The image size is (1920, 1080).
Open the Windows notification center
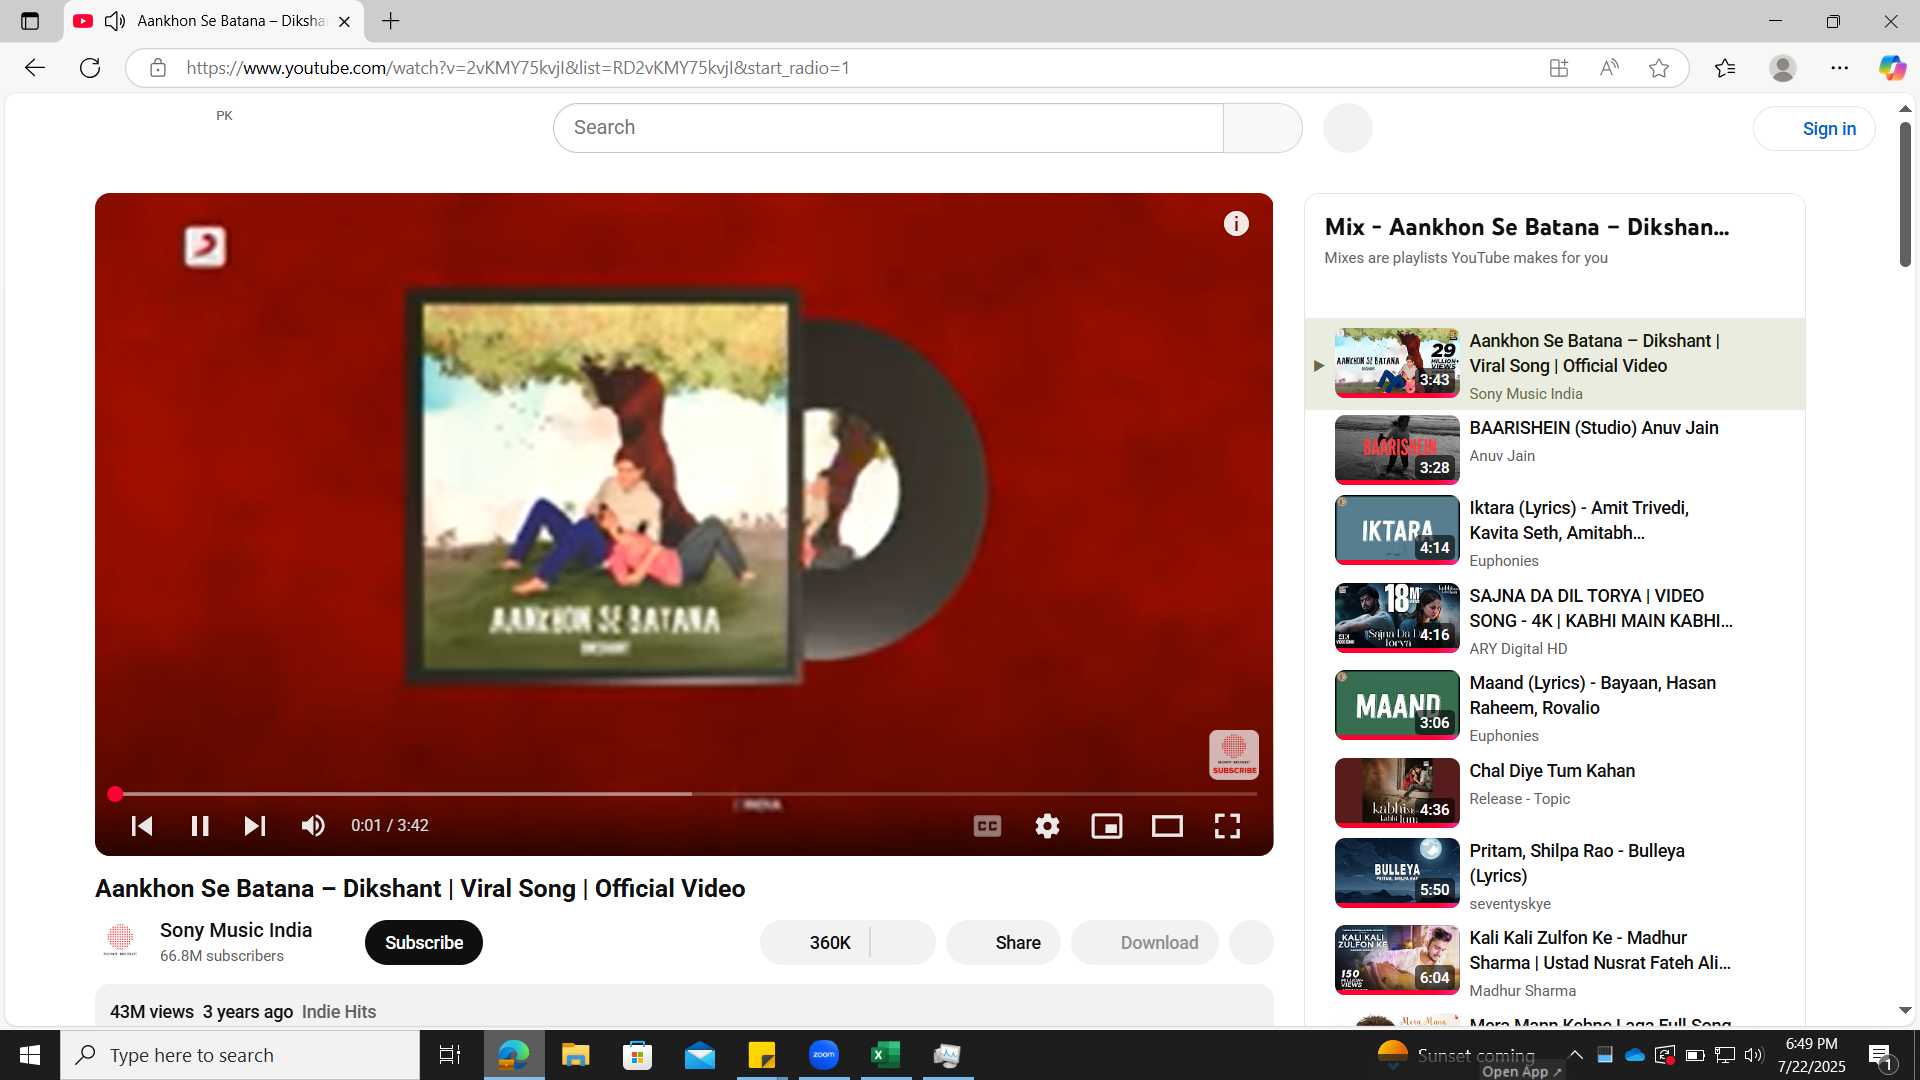(1880, 1055)
